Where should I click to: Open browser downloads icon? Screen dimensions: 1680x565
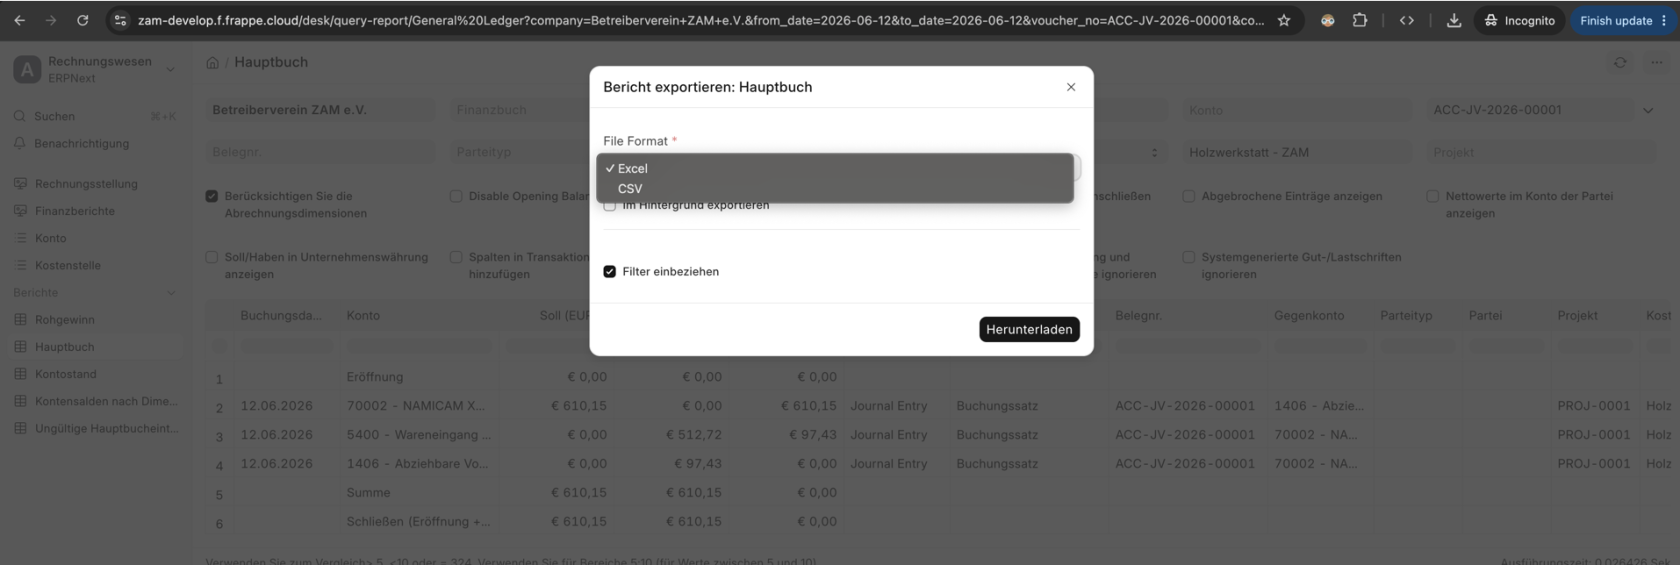[x=1454, y=20]
